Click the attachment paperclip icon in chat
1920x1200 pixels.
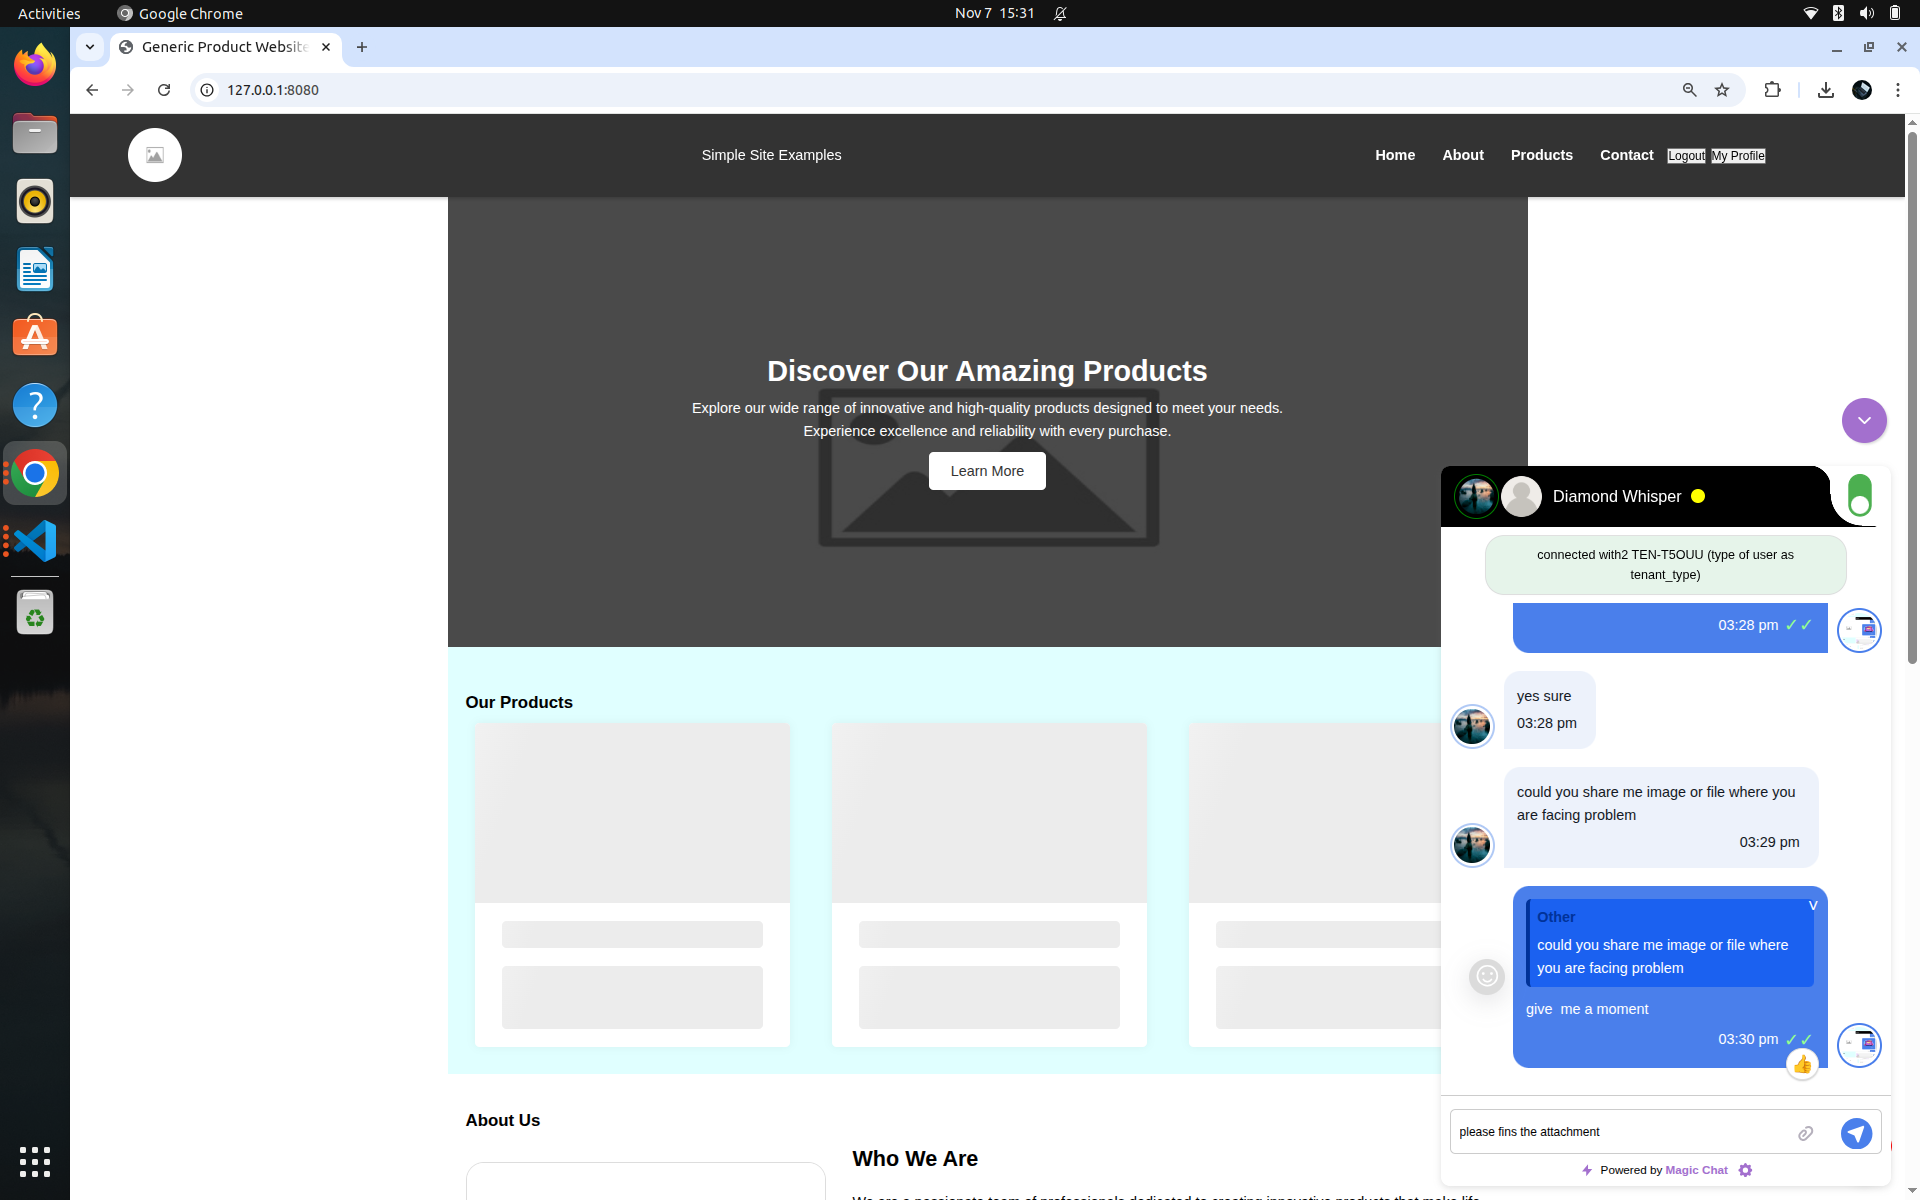click(1805, 1133)
